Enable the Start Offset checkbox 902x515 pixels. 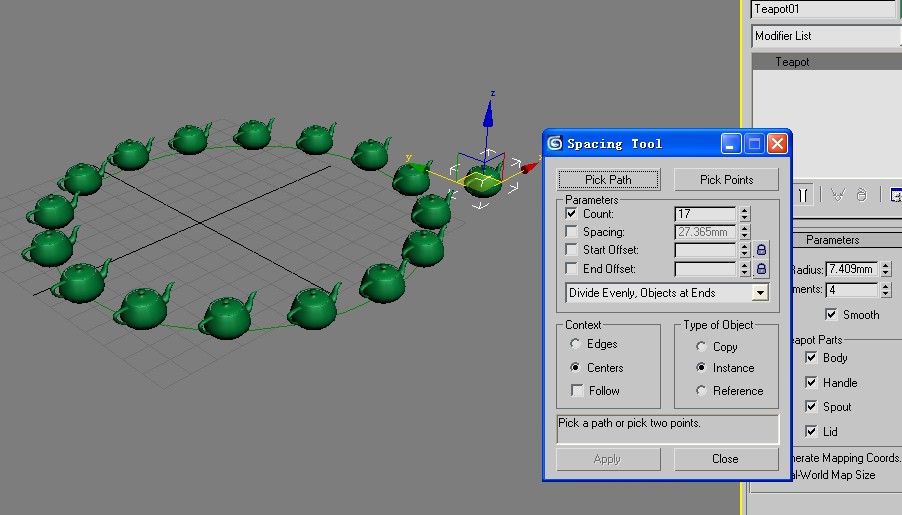coord(571,250)
